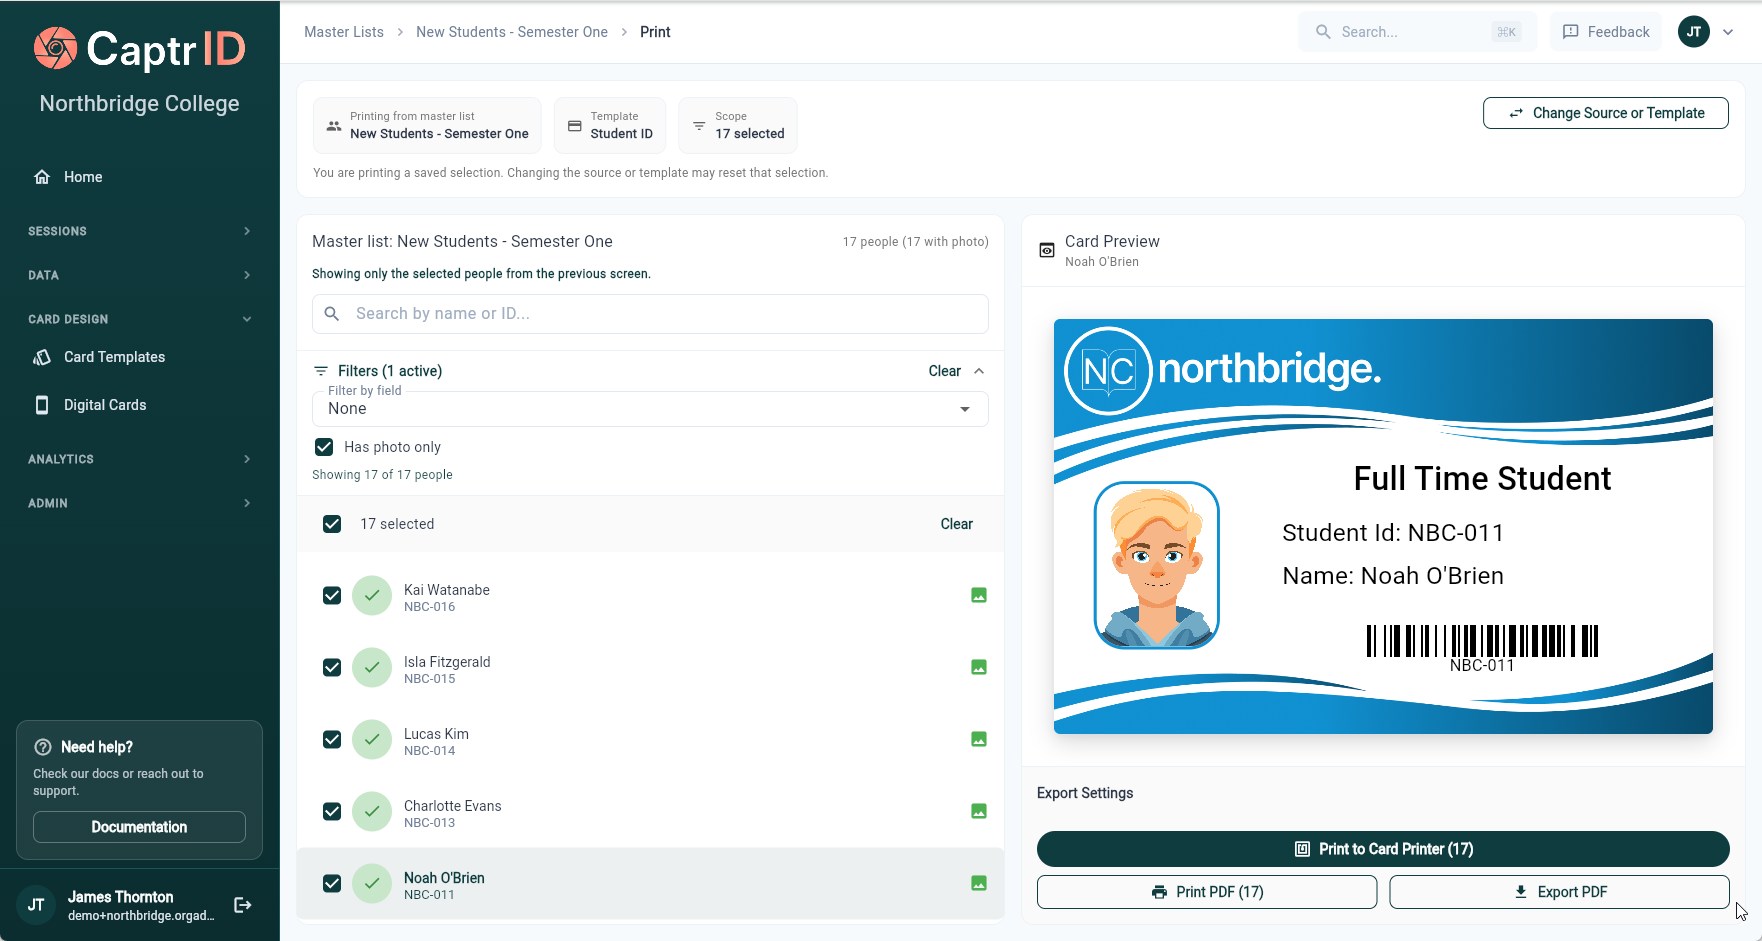Click the Search by name or ID field
The width and height of the screenshot is (1762, 941).
(649, 313)
